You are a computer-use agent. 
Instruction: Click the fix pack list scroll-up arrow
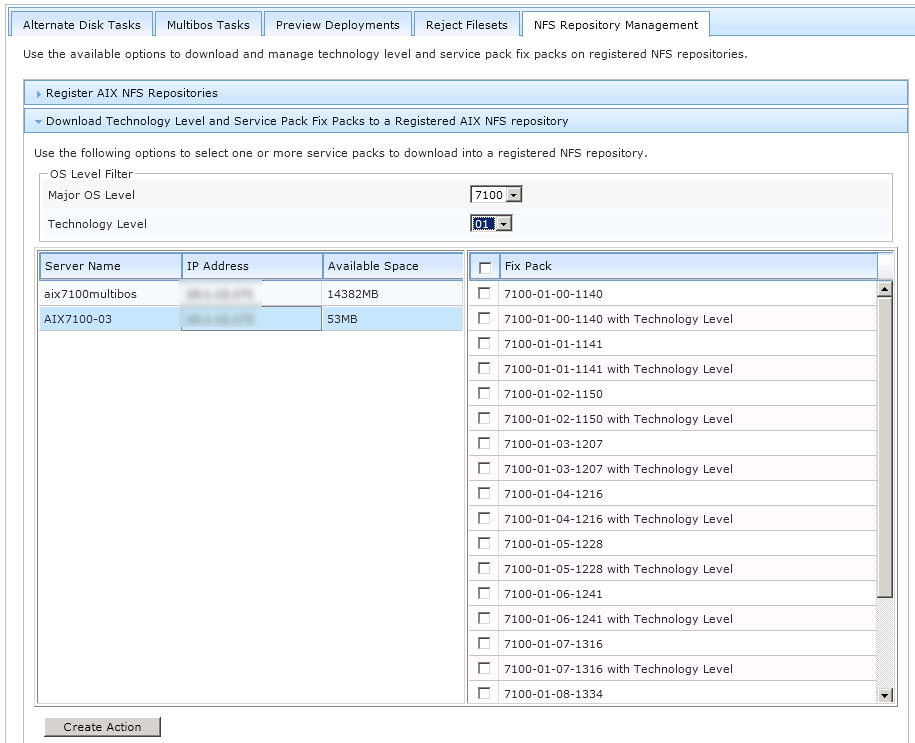(884, 290)
